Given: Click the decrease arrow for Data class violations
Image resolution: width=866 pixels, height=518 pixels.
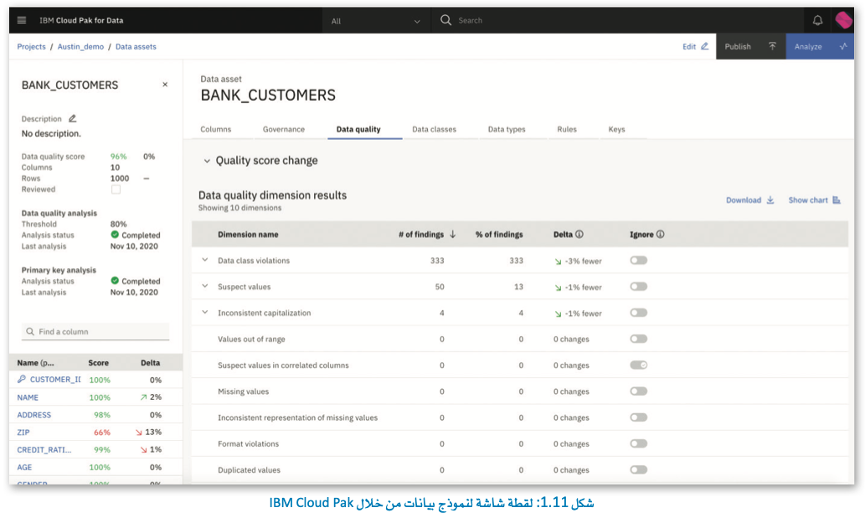Looking at the screenshot, I should (558, 261).
